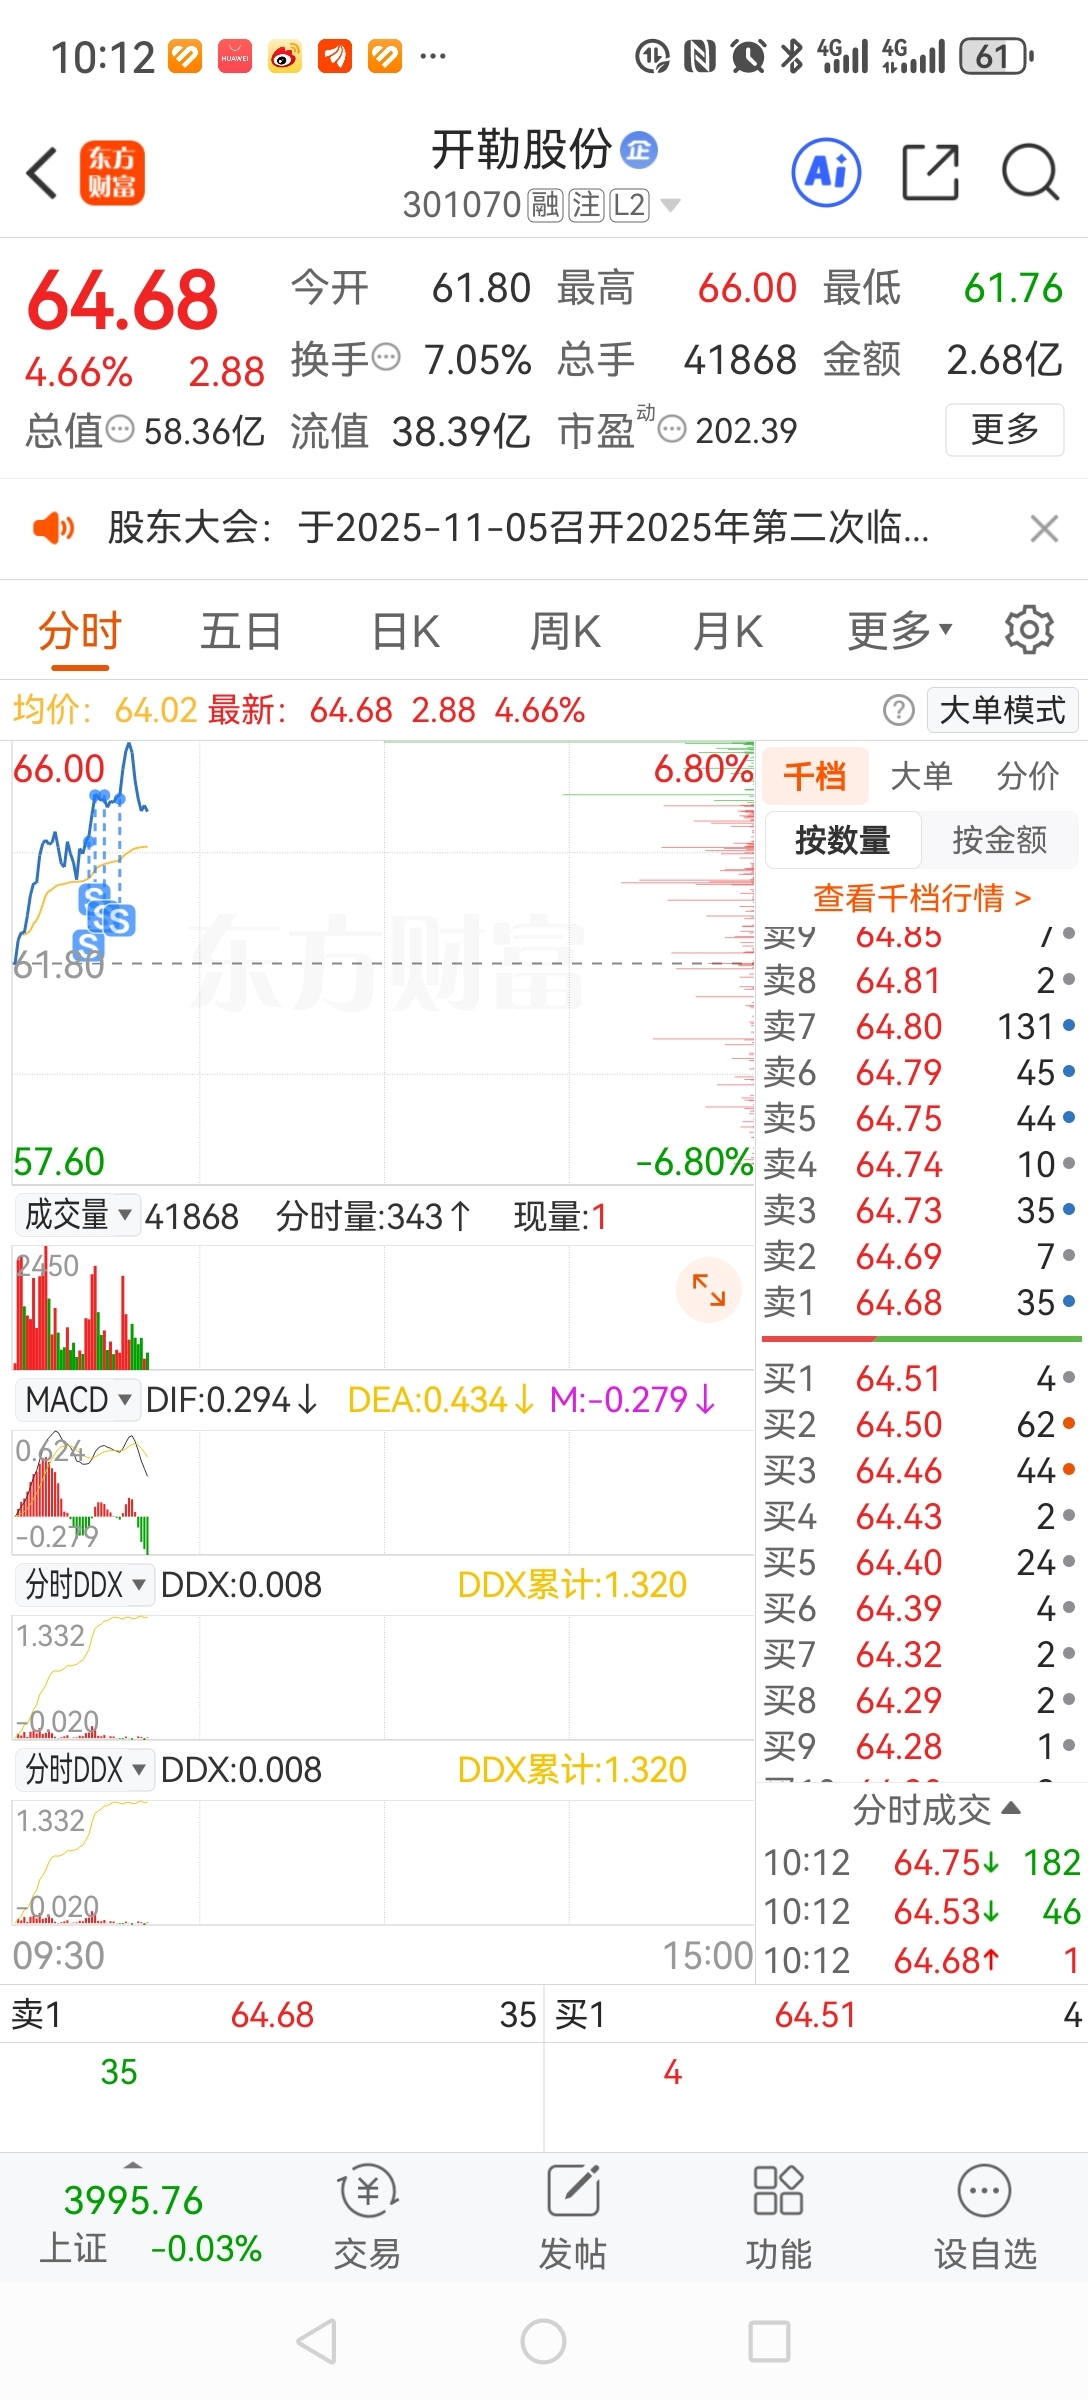The width and height of the screenshot is (1088, 2400).
Task: Switch to 周K chart tab
Action: pyautogui.click(x=566, y=631)
